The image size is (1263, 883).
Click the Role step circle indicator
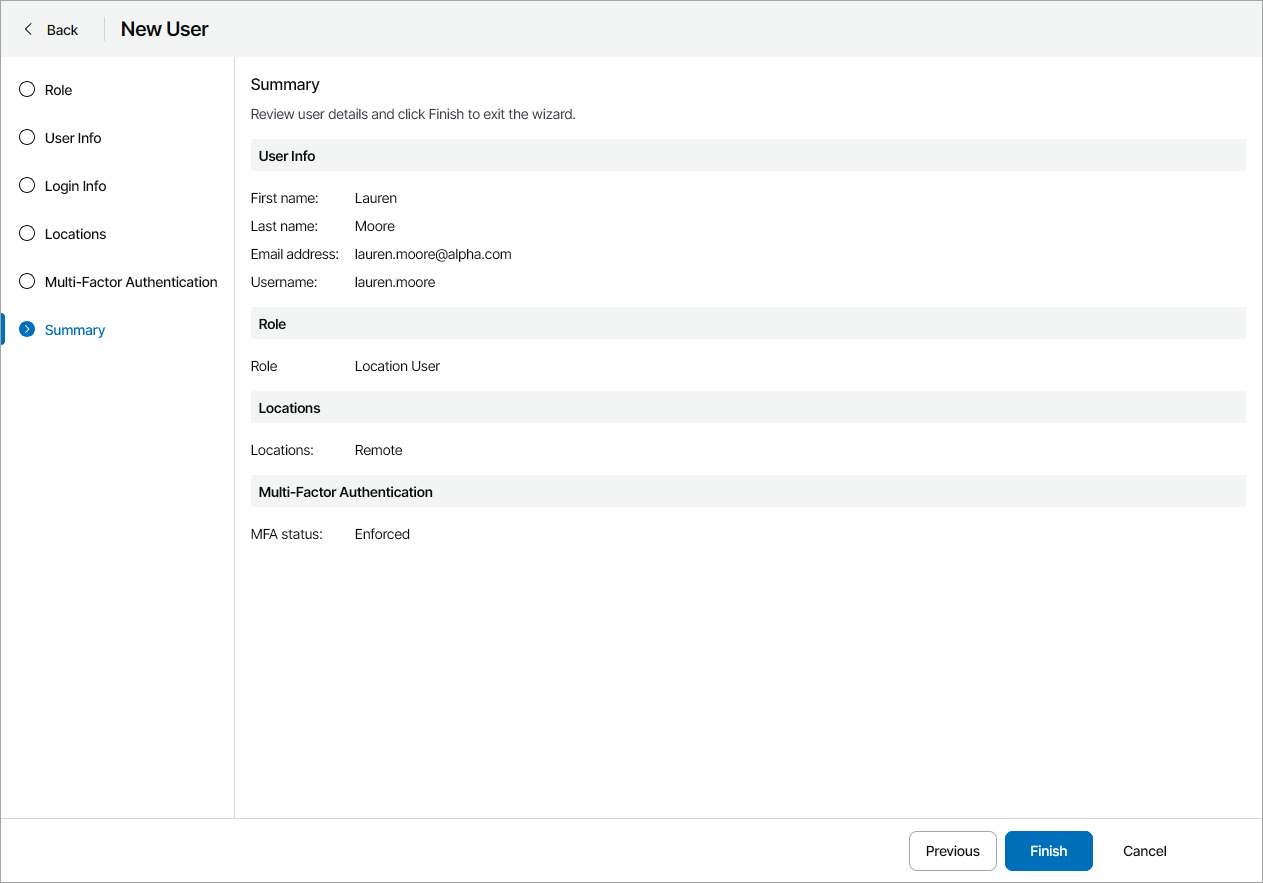pos(26,89)
